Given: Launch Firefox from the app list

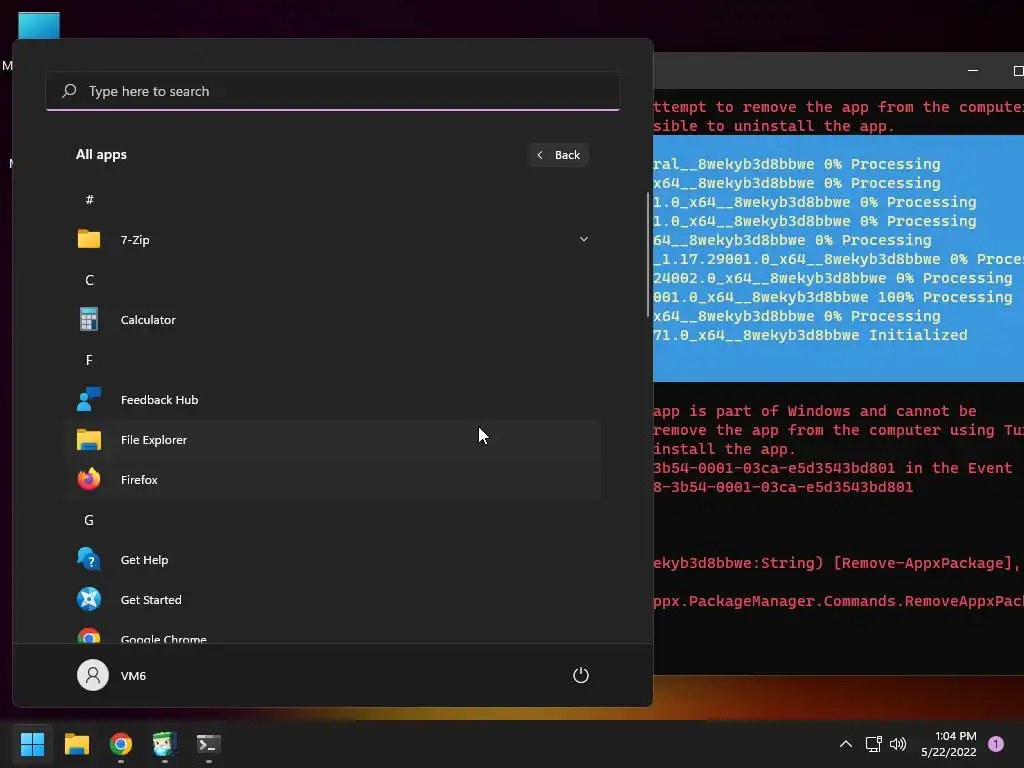Looking at the screenshot, I should click(332, 479).
